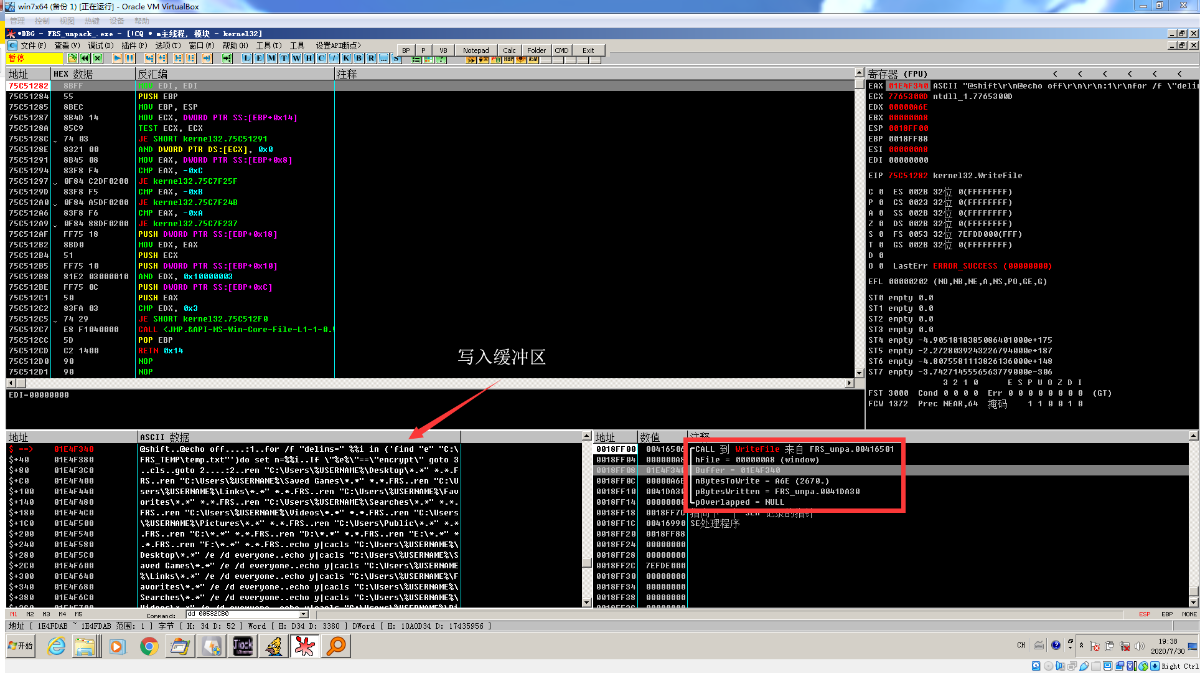Open Google Chrome from the taskbar
The height and width of the screenshot is (673, 1200).
point(148,647)
